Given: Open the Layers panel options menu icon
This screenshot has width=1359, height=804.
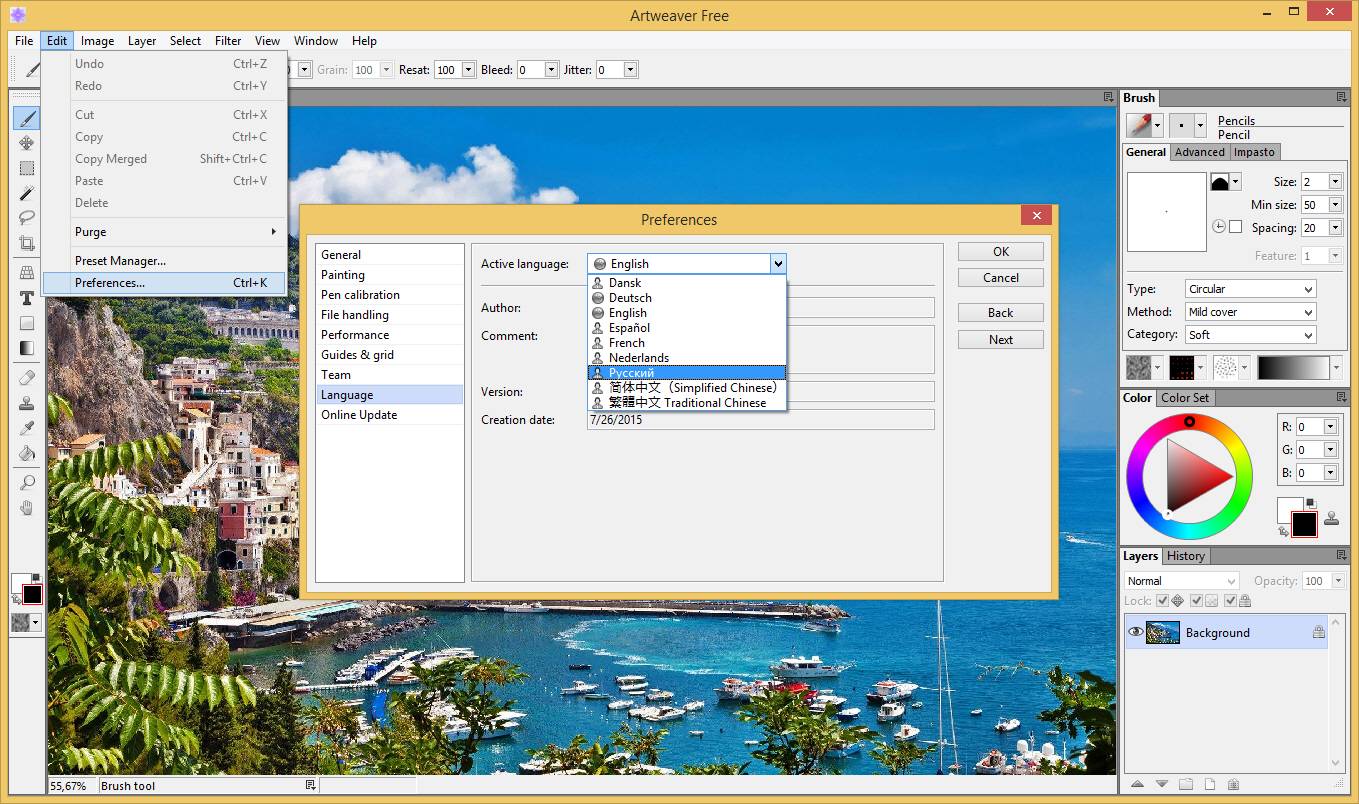Looking at the screenshot, I should pyautogui.click(x=1341, y=555).
